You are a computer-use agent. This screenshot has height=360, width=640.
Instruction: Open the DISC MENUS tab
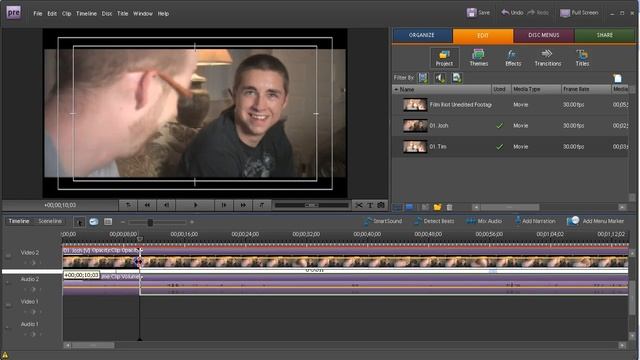[544, 35]
